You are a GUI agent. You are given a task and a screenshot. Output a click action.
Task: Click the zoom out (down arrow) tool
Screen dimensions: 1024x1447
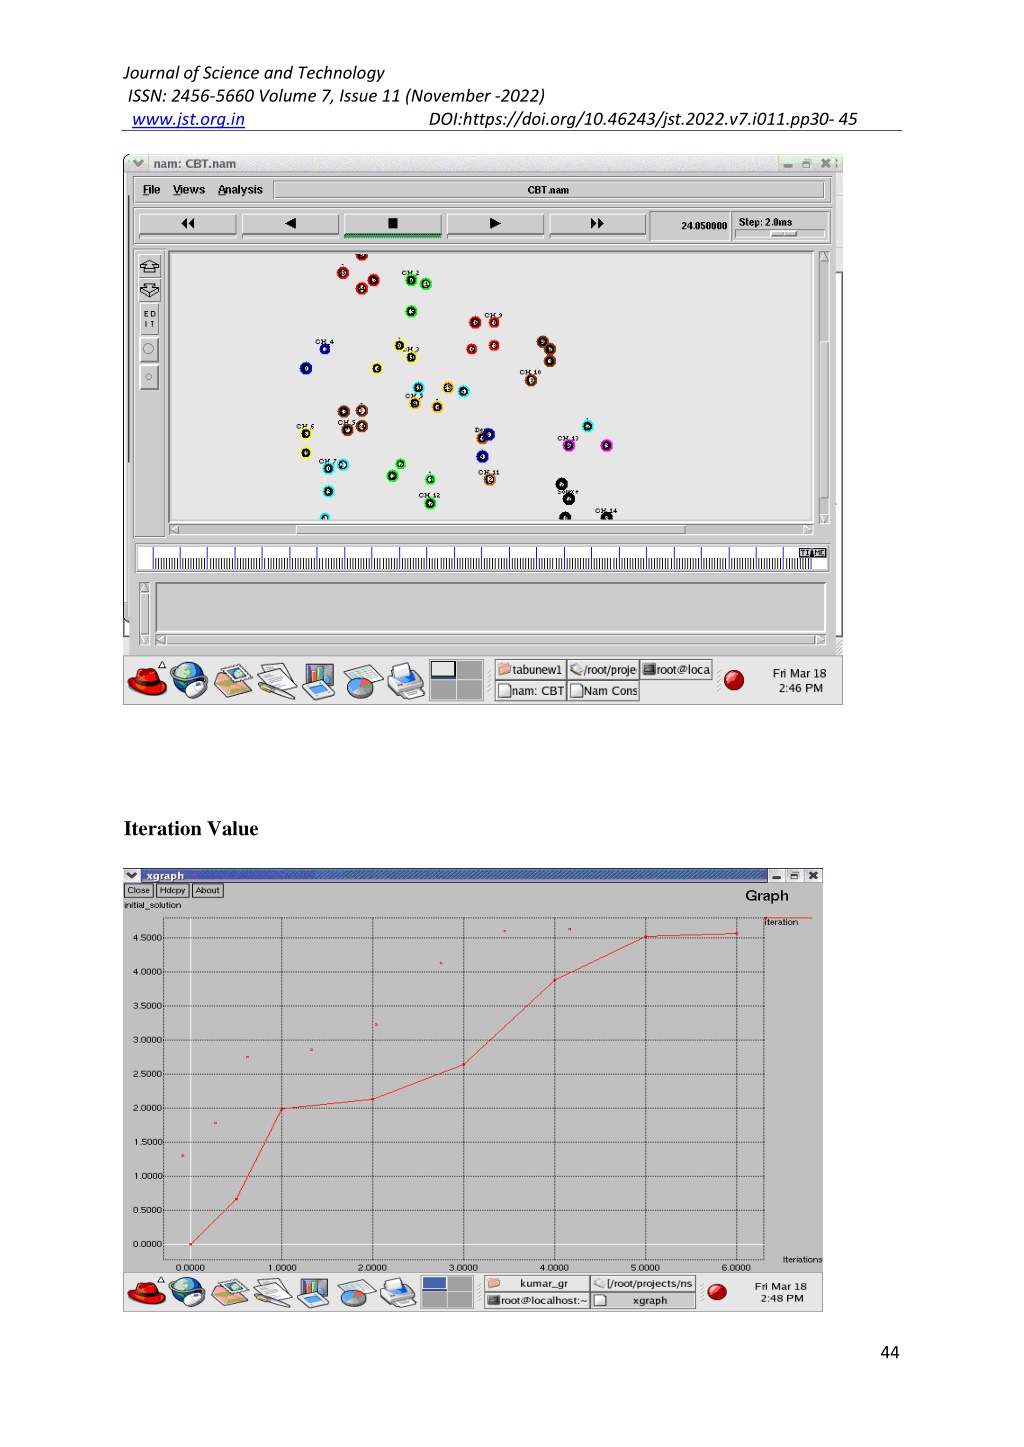[x=149, y=290]
